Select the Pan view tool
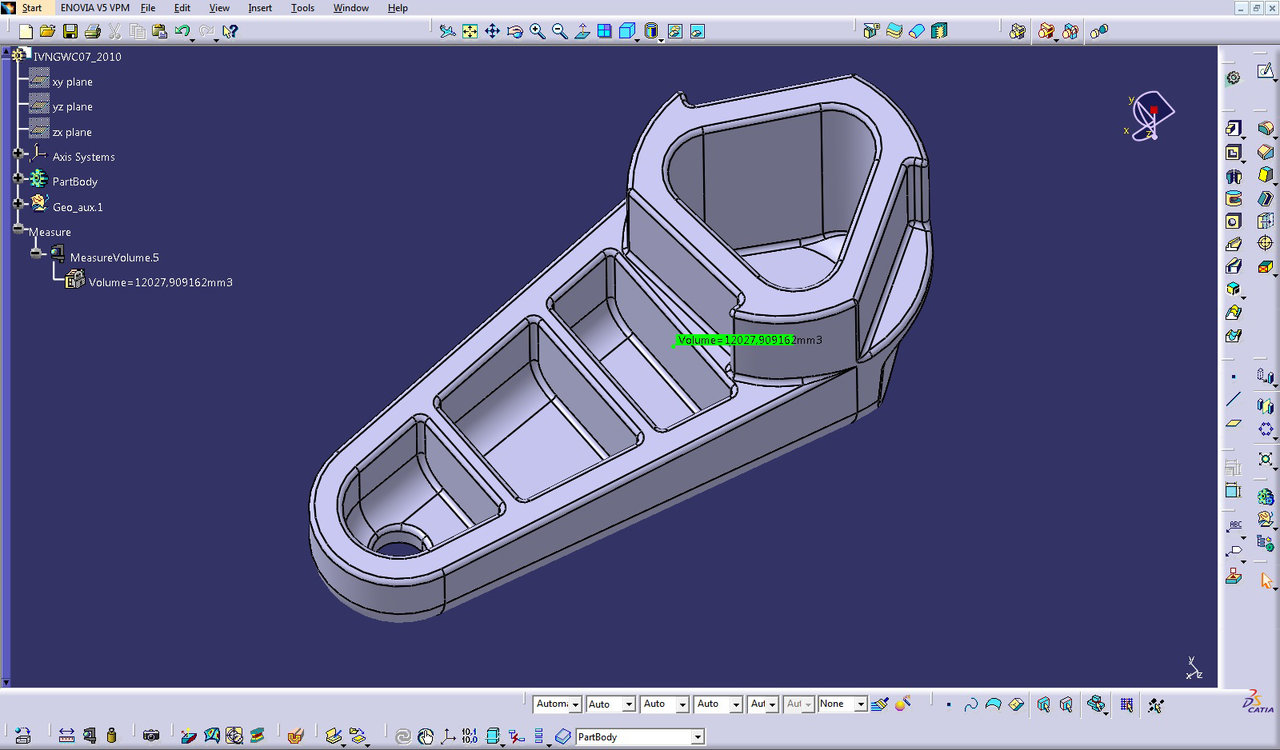This screenshot has width=1280, height=750. (x=492, y=32)
